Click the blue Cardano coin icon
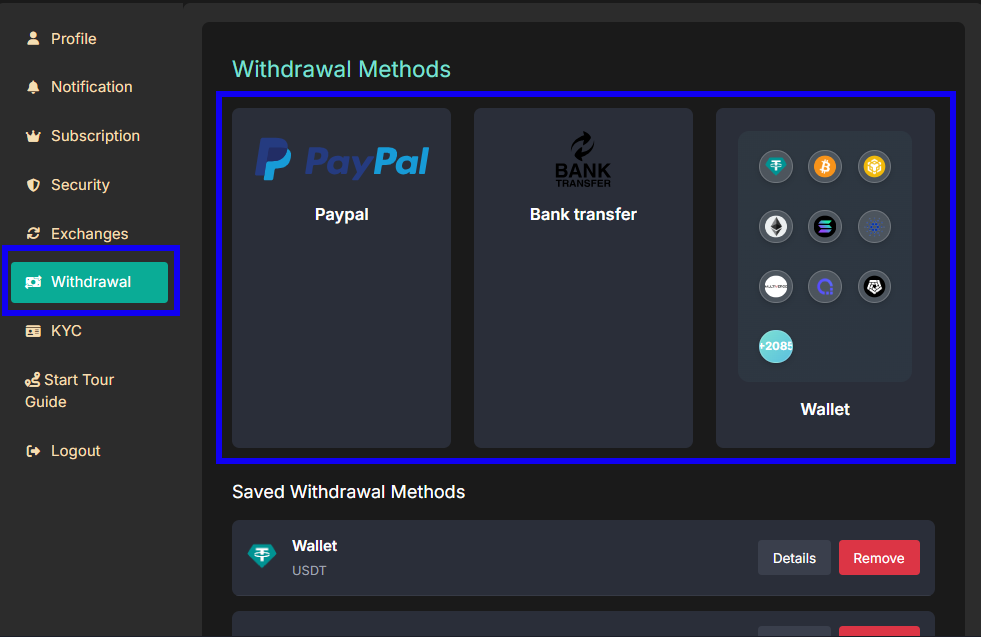The image size is (981, 637). point(875,227)
